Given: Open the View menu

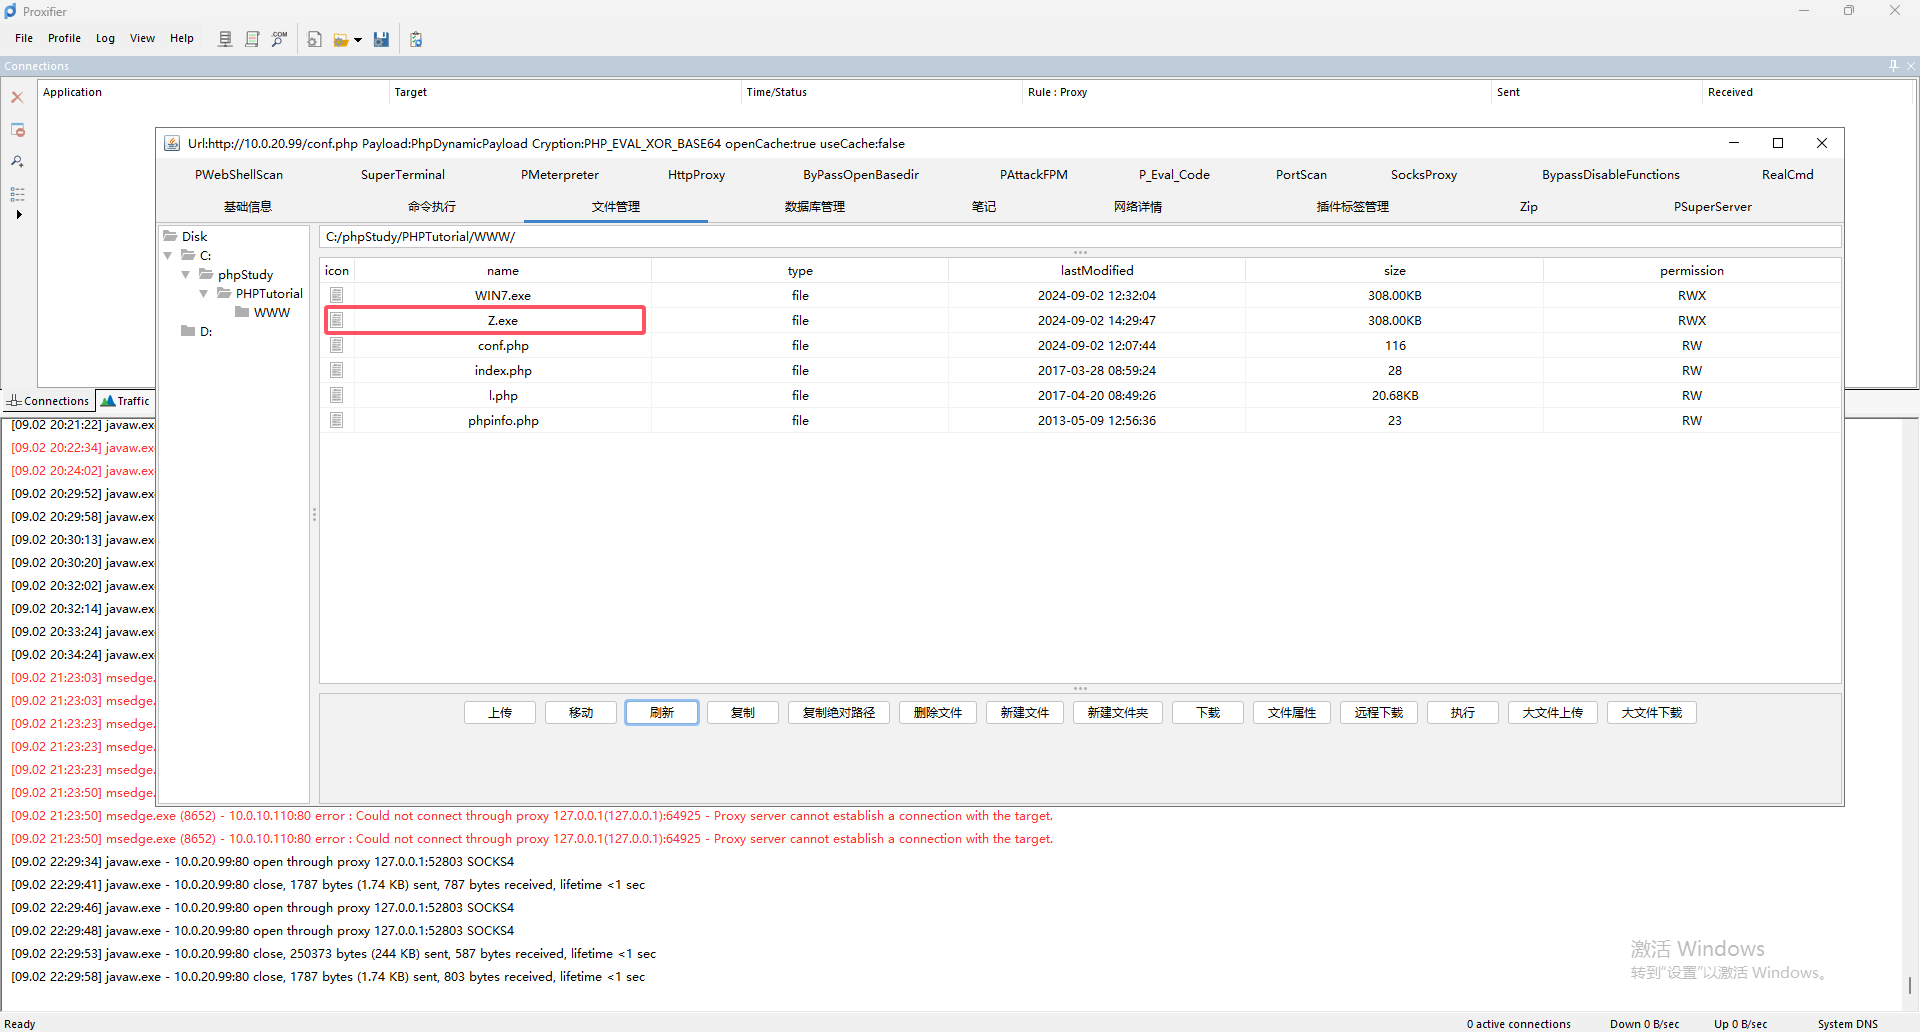Looking at the screenshot, I should (142, 38).
